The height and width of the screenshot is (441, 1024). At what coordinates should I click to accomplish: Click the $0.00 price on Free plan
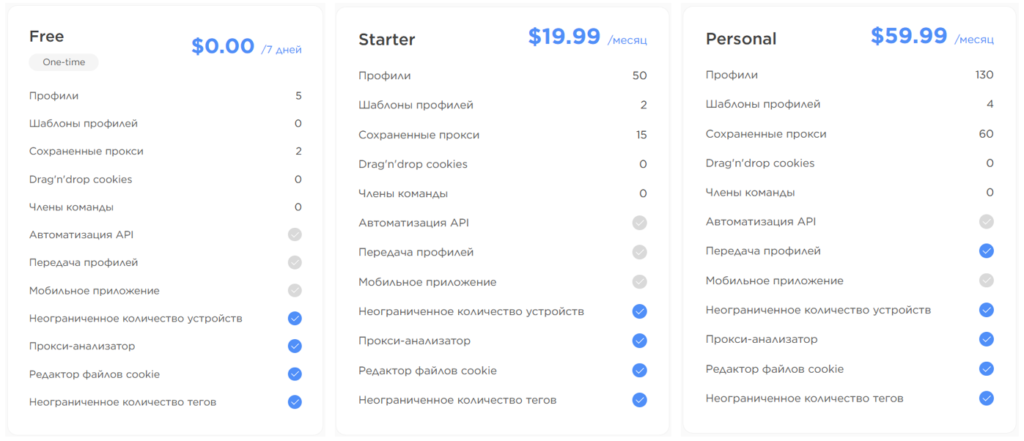pos(223,46)
